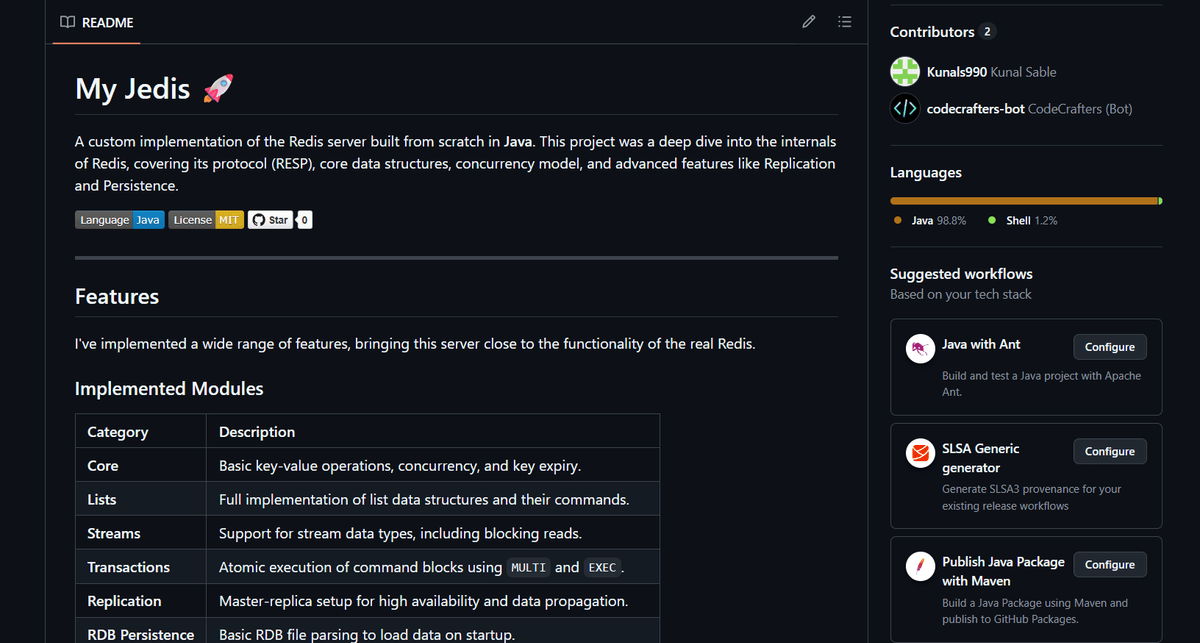
Task: Click the Language Java badge
Action: tap(120, 220)
